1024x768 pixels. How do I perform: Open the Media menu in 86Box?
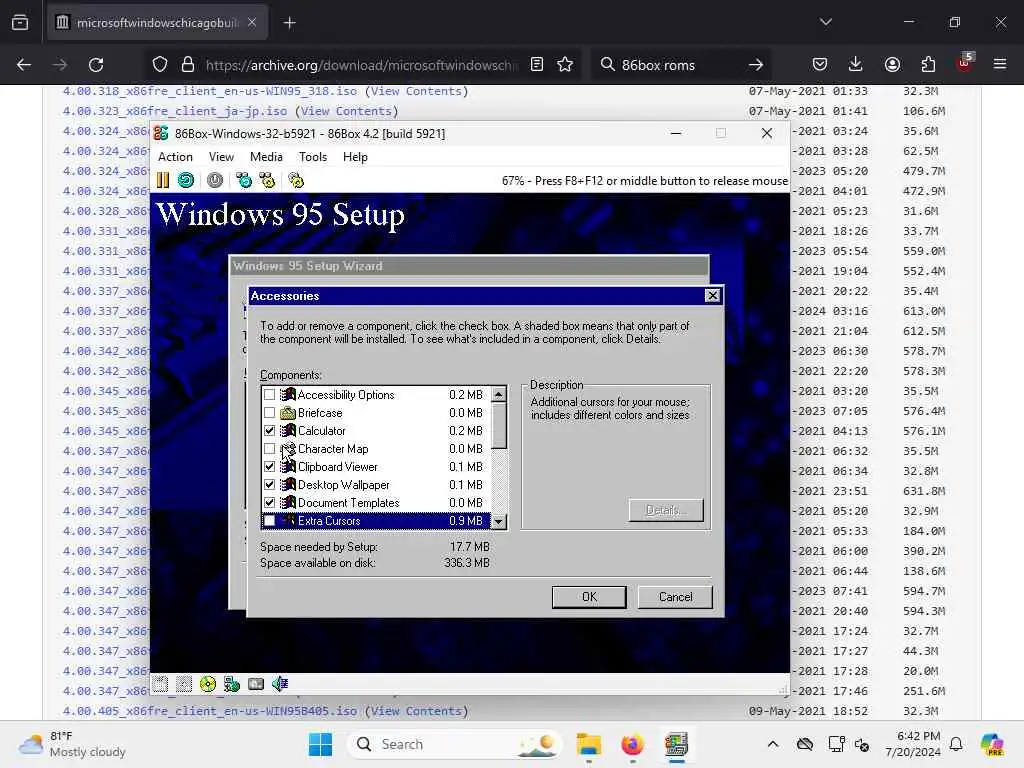(x=266, y=157)
